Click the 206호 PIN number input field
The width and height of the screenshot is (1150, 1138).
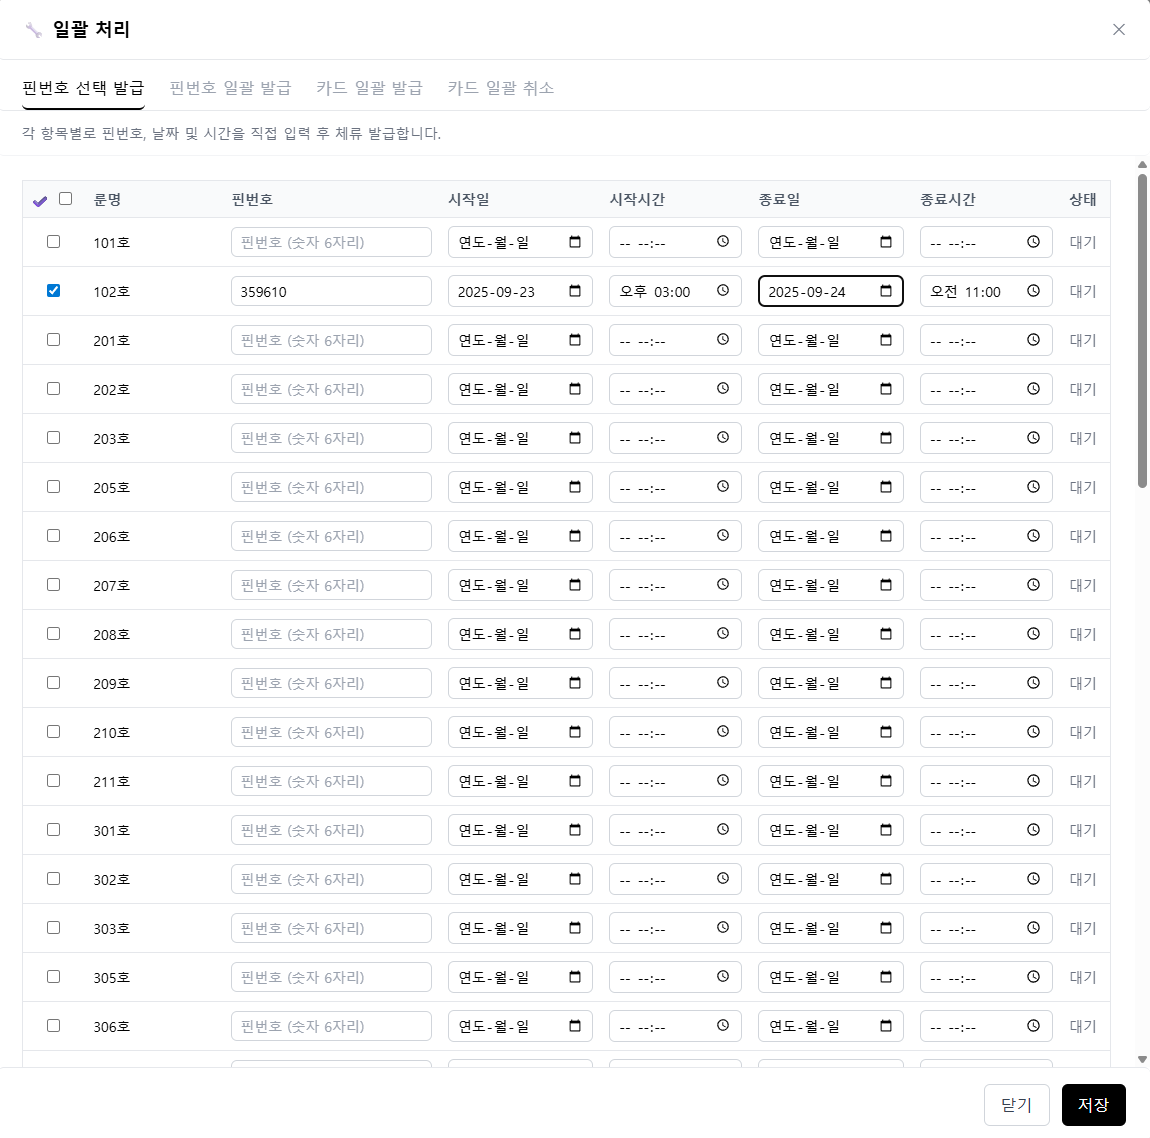point(331,536)
